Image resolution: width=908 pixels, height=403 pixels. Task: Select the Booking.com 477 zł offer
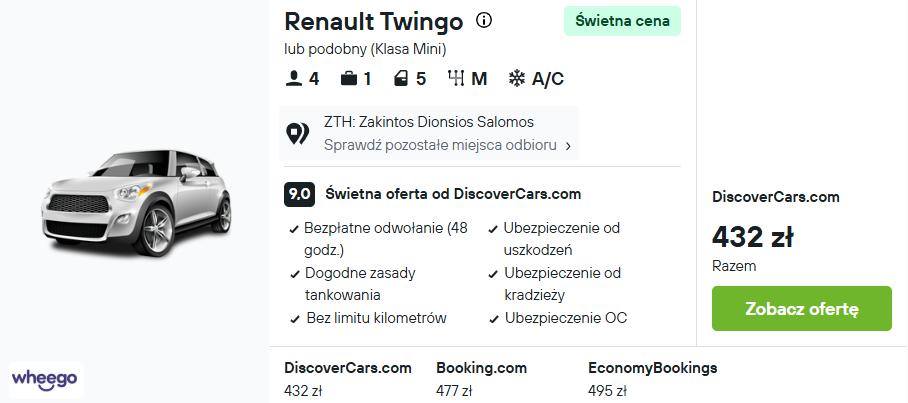click(x=481, y=379)
